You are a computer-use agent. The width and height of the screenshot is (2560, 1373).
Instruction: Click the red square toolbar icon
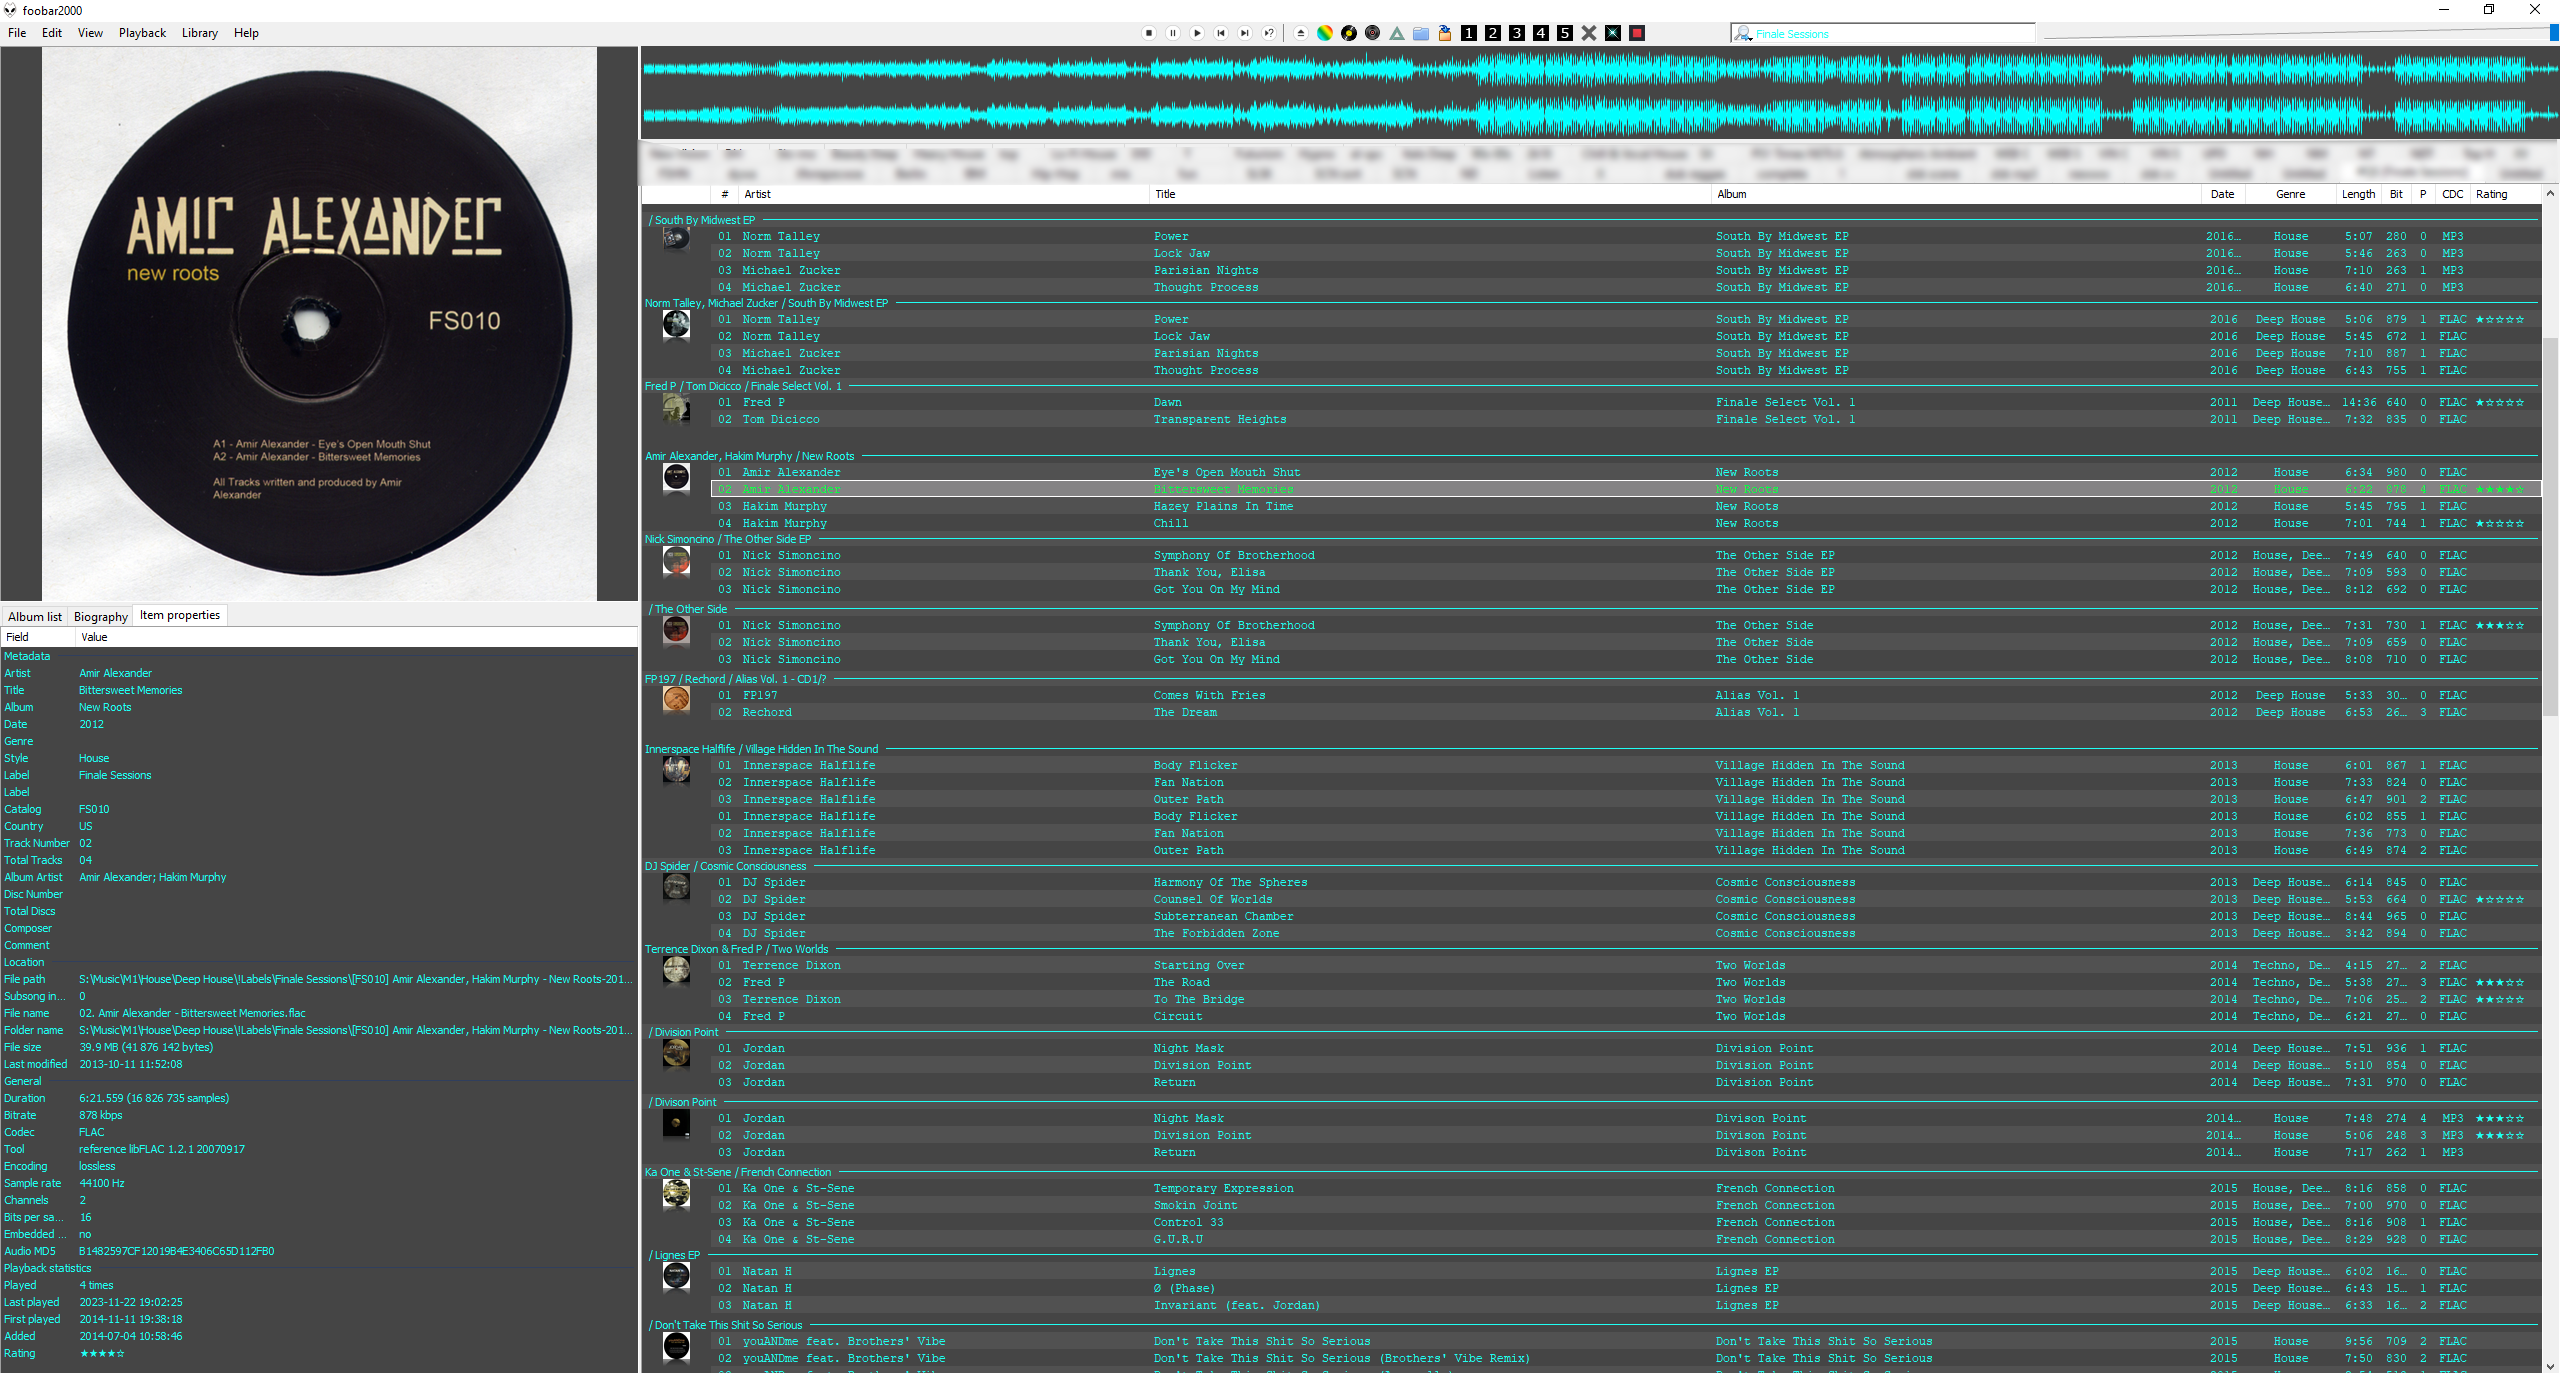click(1637, 33)
